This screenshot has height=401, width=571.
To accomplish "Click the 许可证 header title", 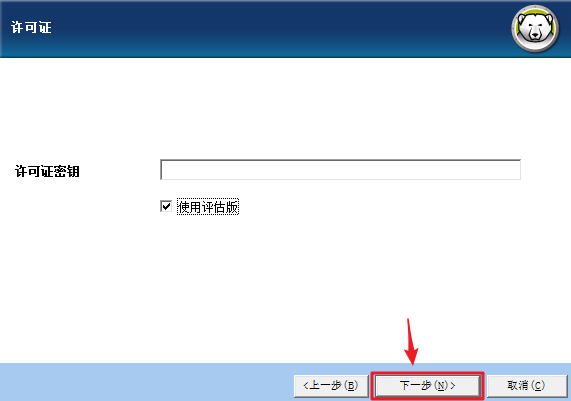I will 31,28.
